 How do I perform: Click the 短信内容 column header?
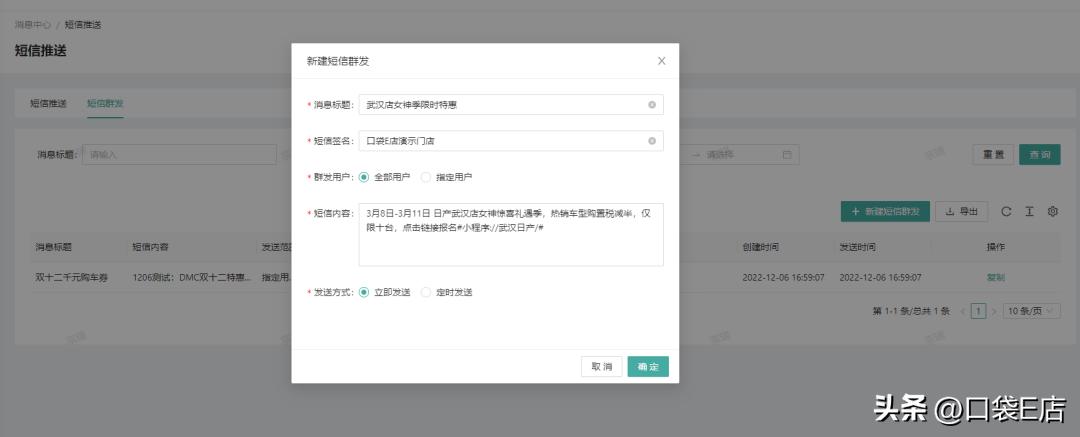[150, 247]
